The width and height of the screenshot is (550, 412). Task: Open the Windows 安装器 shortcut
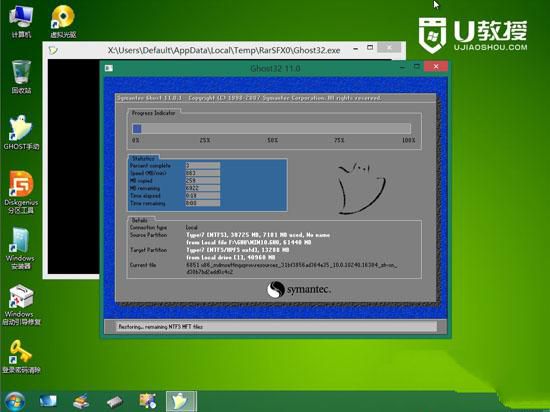(x=20, y=248)
